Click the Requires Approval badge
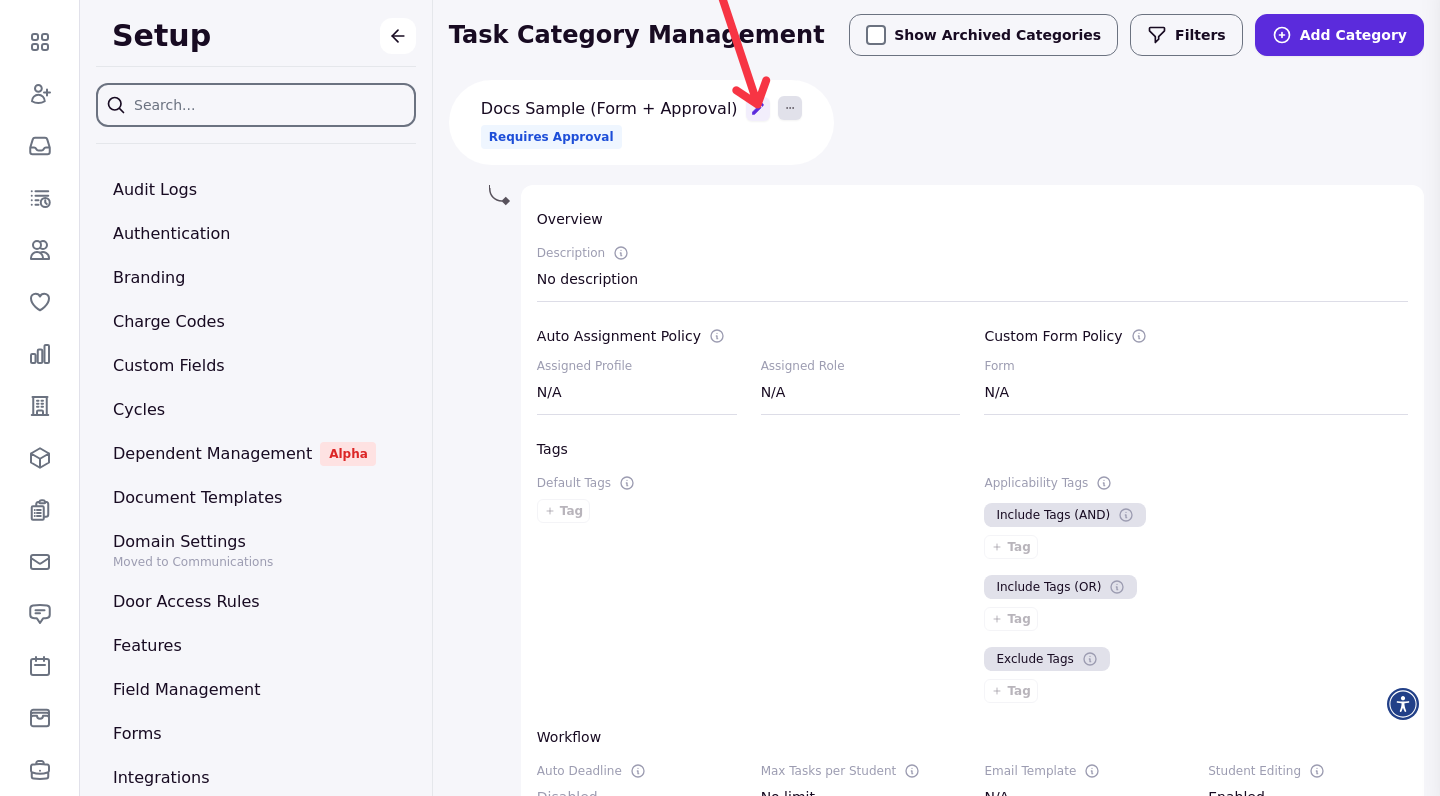The height and width of the screenshot is (796, 1440). 551,137
